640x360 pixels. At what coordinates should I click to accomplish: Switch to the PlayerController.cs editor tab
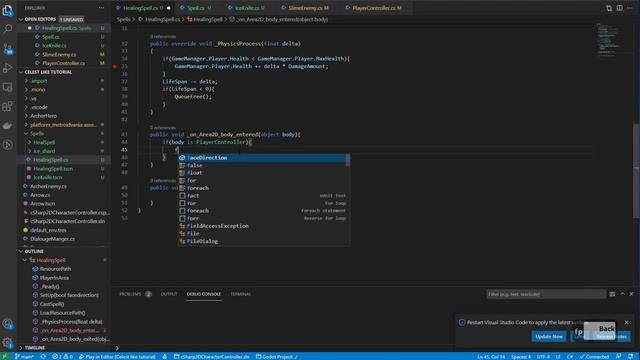click(x=376, y=8)
